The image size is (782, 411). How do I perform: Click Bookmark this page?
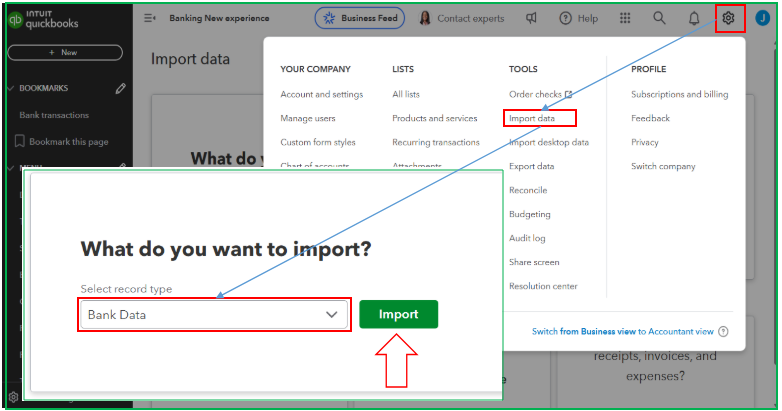pos(69,142)
